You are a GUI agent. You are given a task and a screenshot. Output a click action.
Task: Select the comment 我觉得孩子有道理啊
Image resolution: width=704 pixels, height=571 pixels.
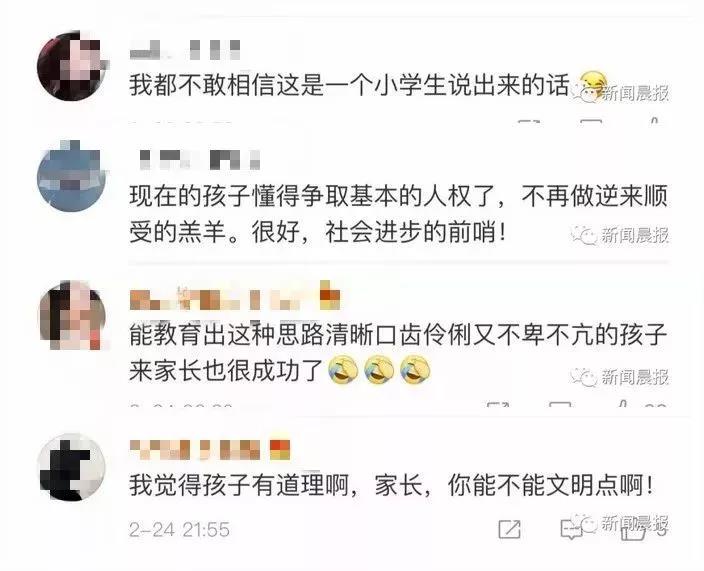pos(391,485)
